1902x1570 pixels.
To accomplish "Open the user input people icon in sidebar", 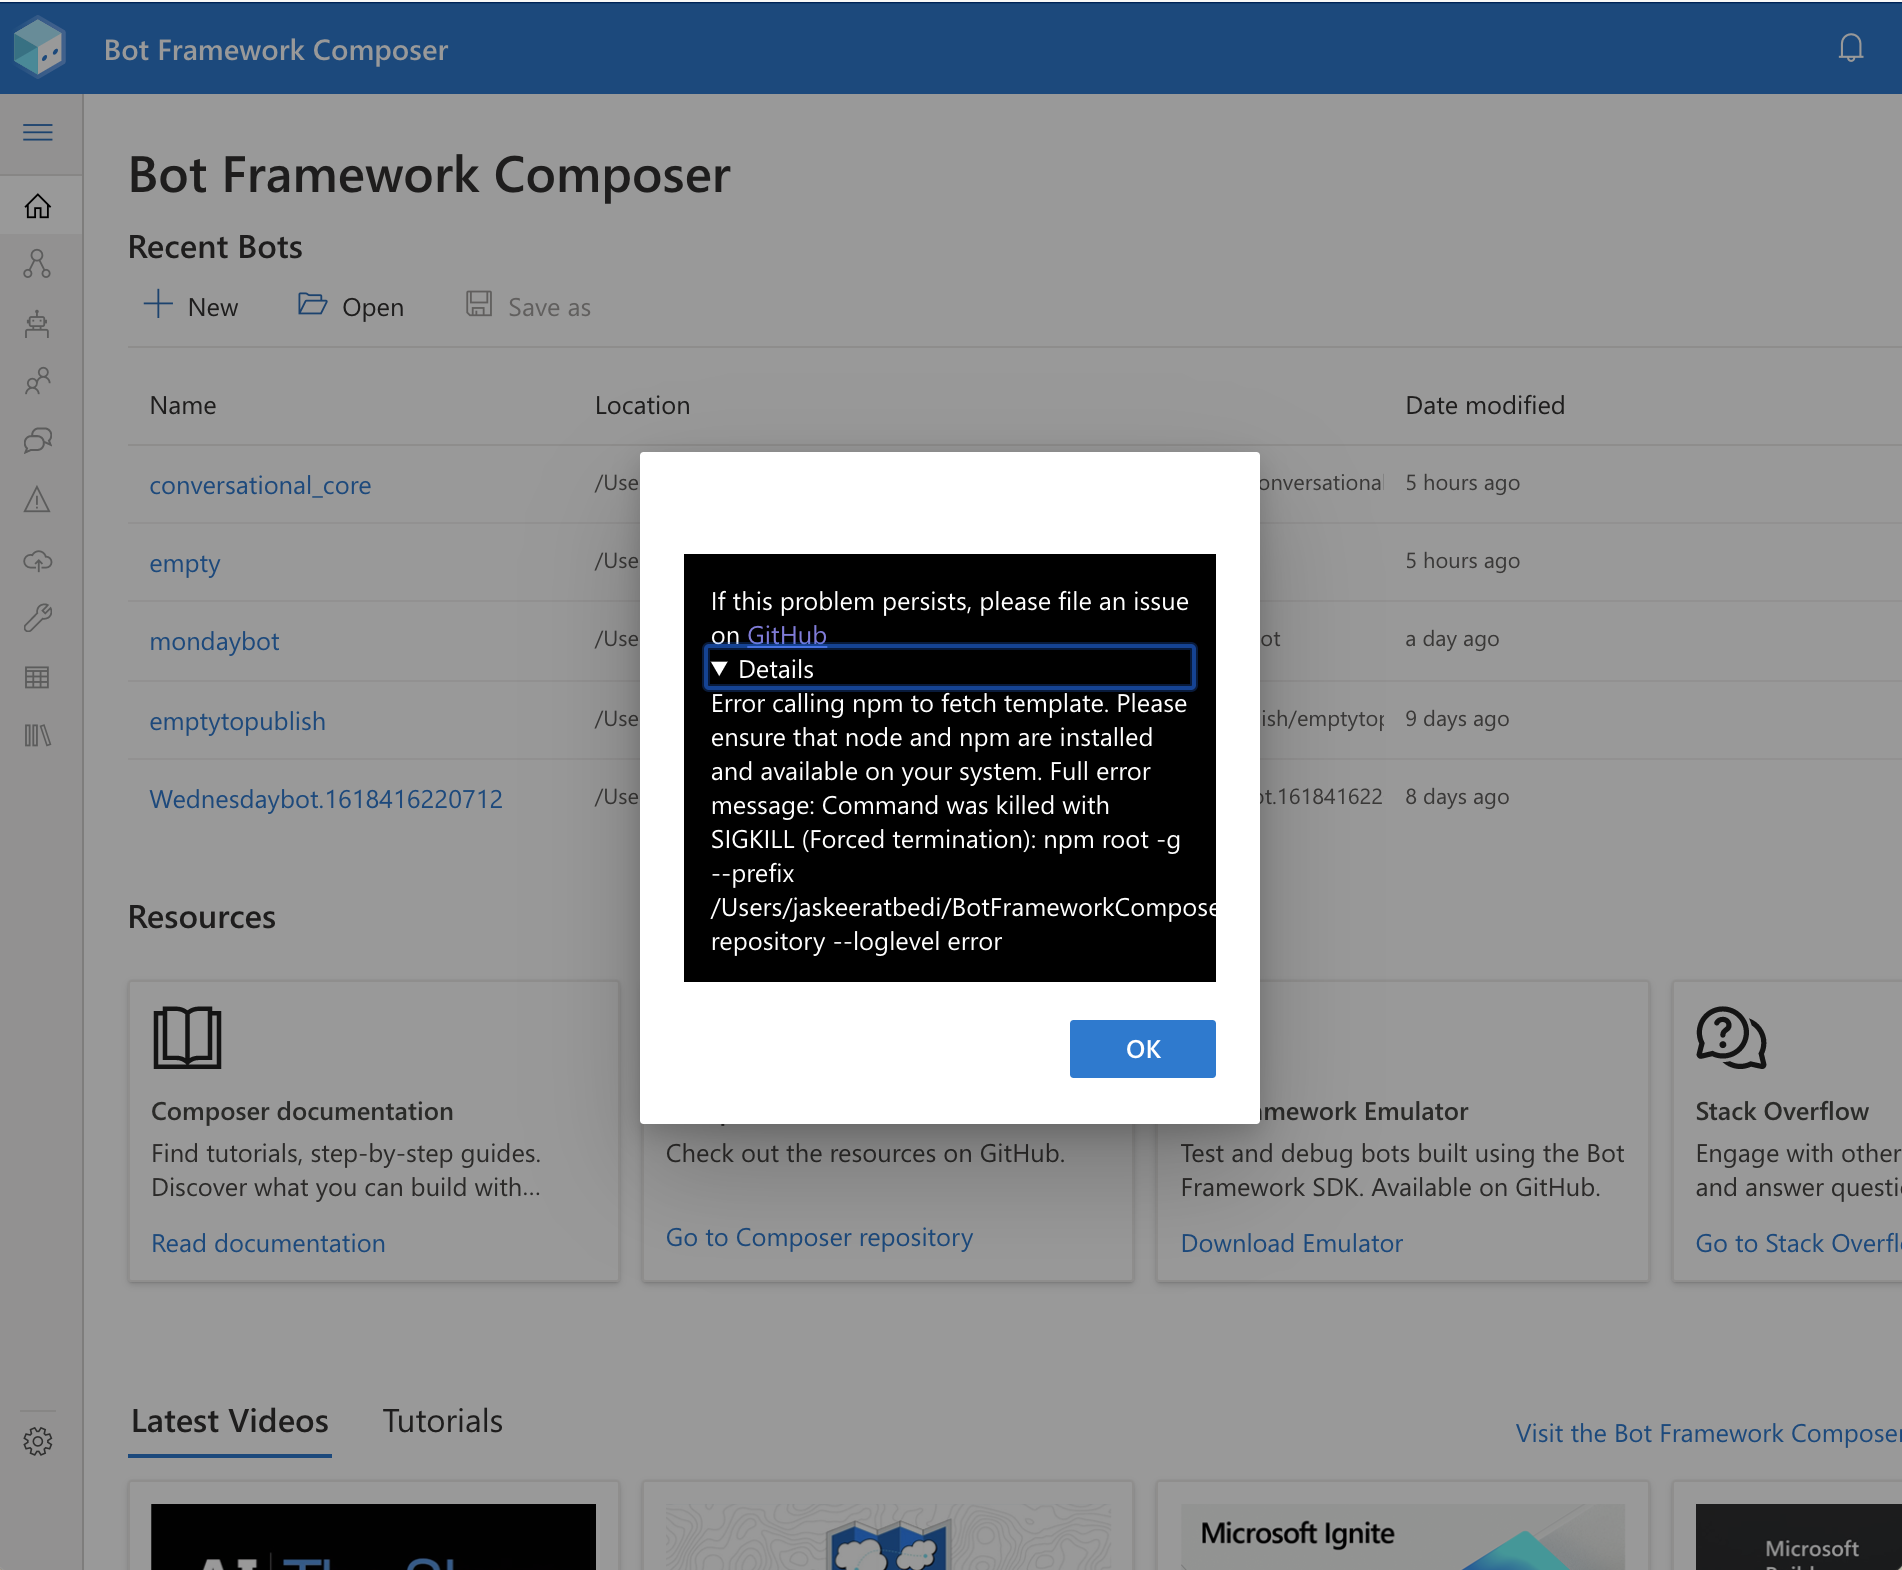I will [38, 381].
